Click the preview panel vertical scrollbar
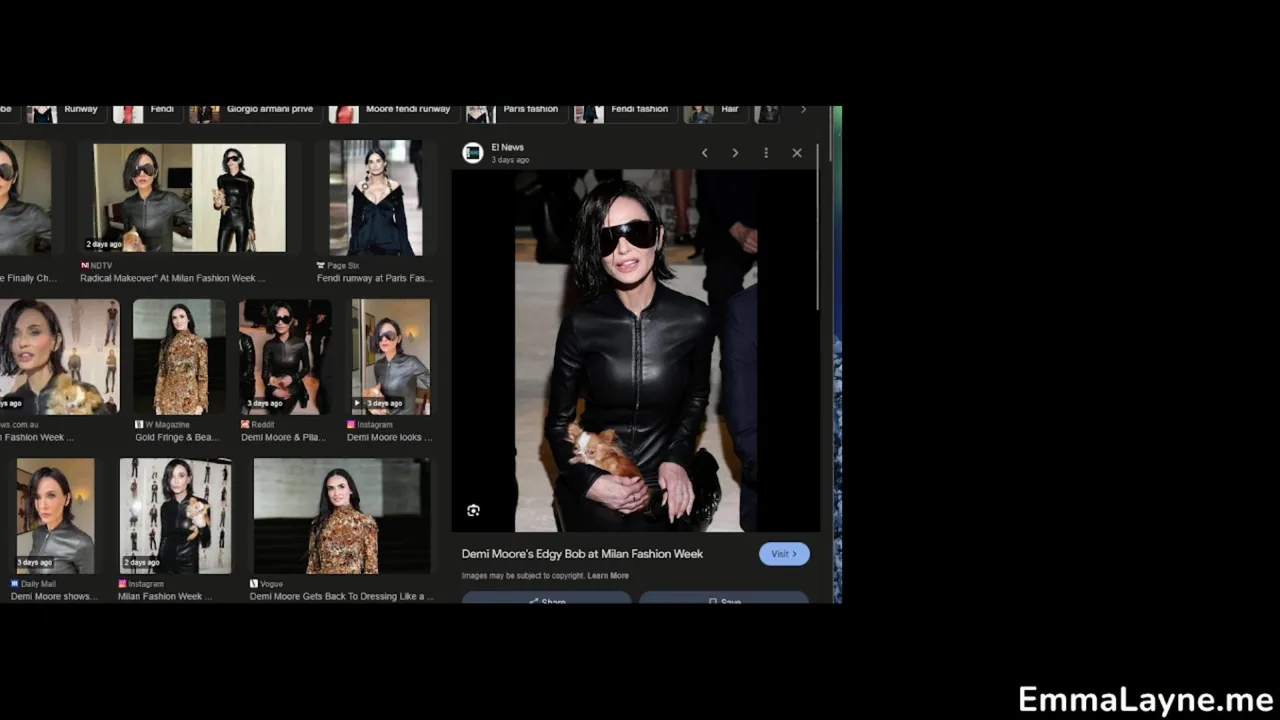The height and width of the screenshot is (720, 1280). click(818, 228)
